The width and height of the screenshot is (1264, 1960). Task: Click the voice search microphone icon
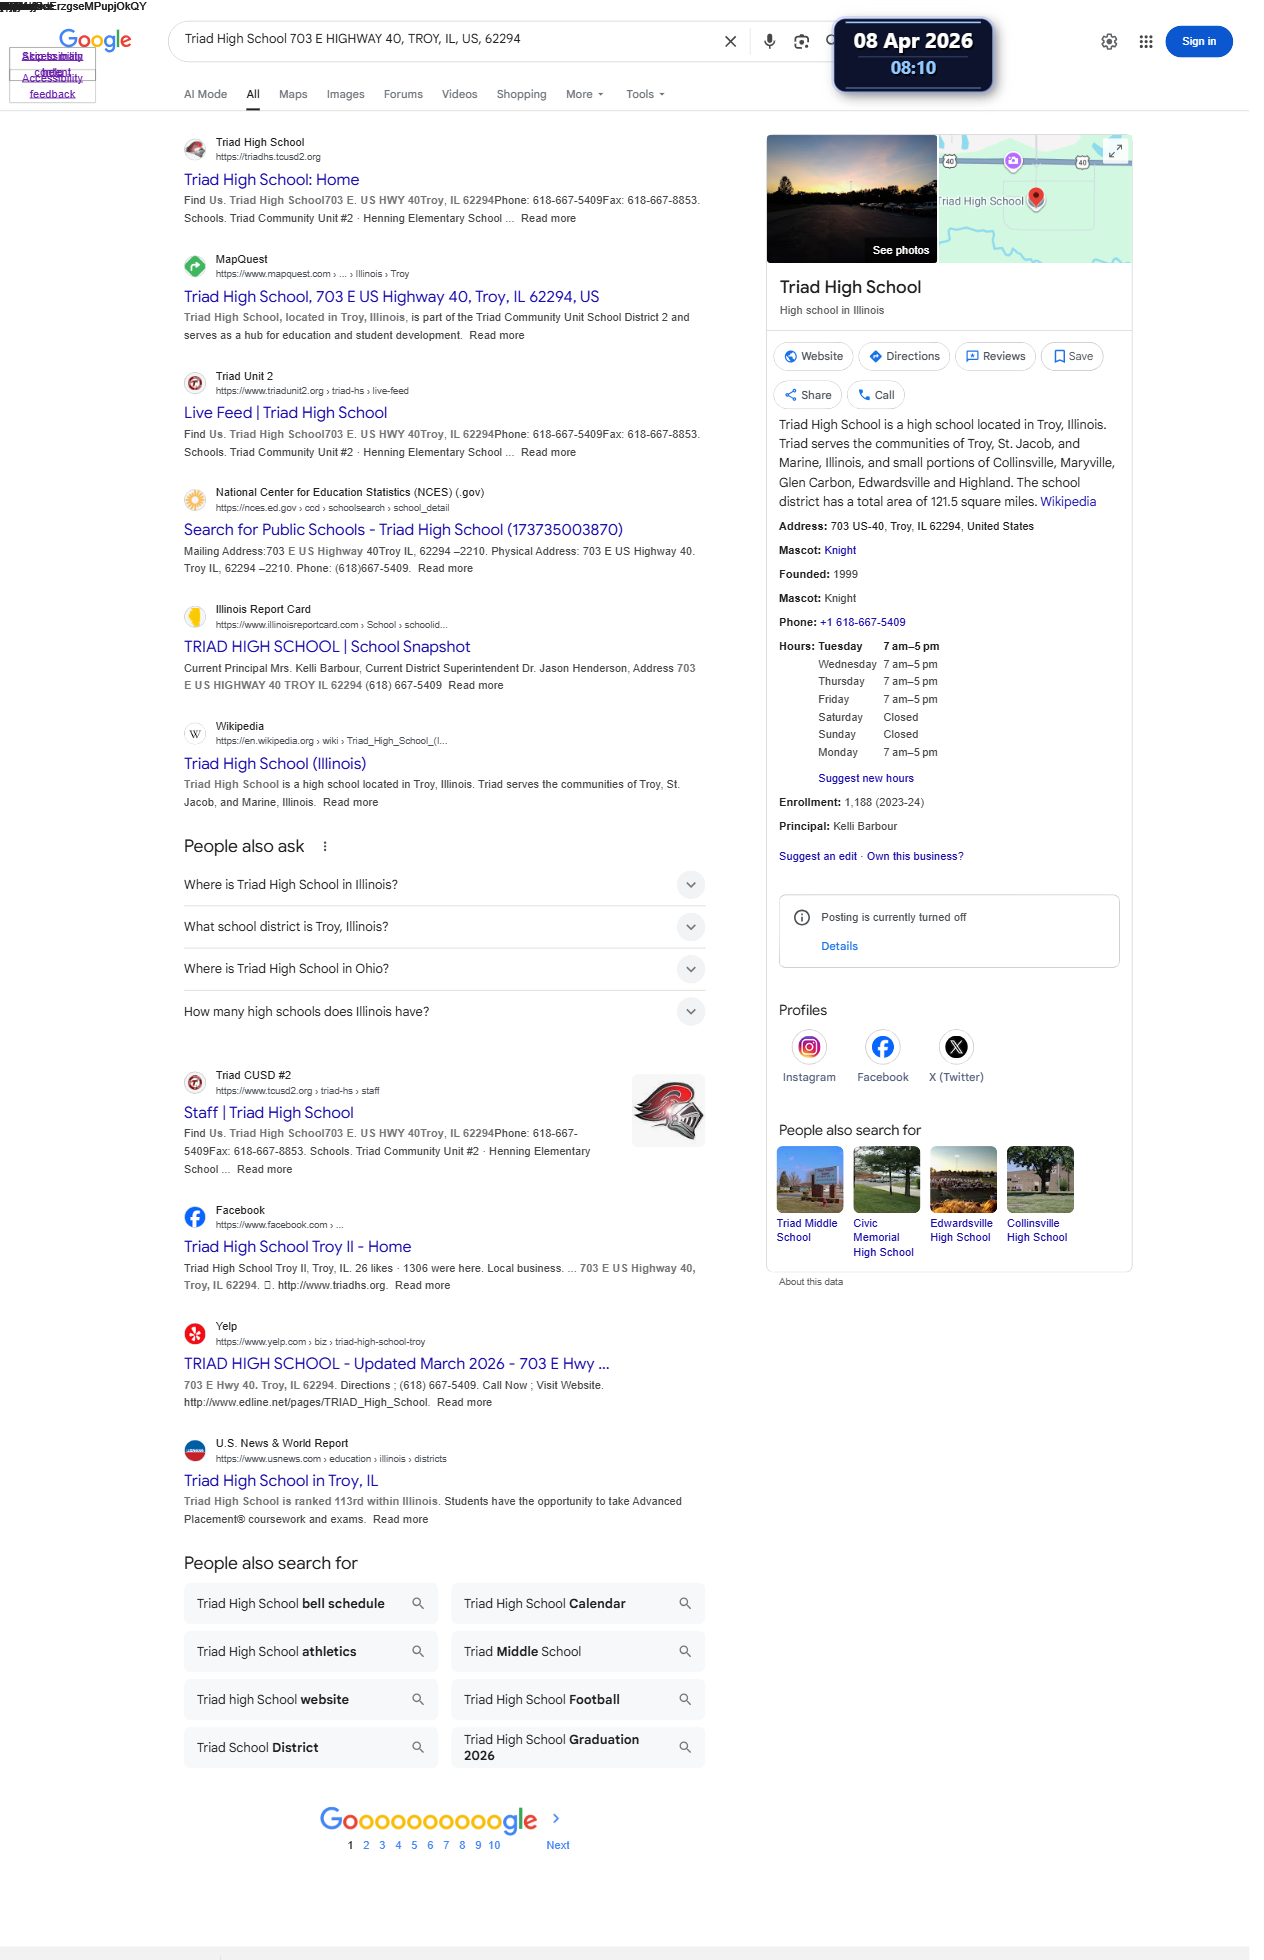click(769, 41)
